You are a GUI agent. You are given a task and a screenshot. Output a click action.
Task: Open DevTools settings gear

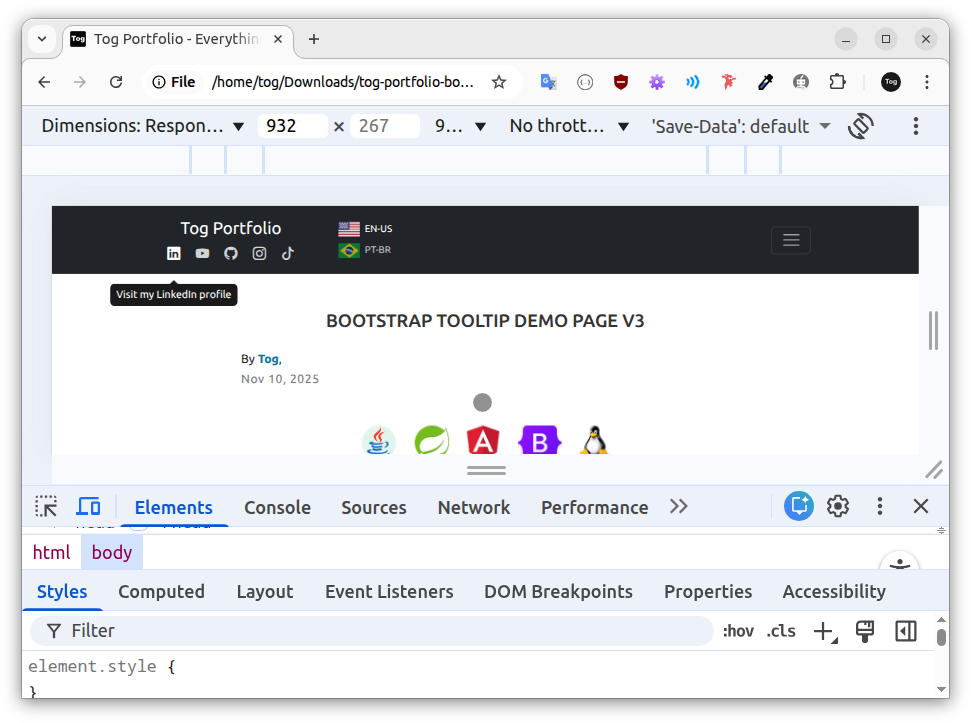click(838, 506)
